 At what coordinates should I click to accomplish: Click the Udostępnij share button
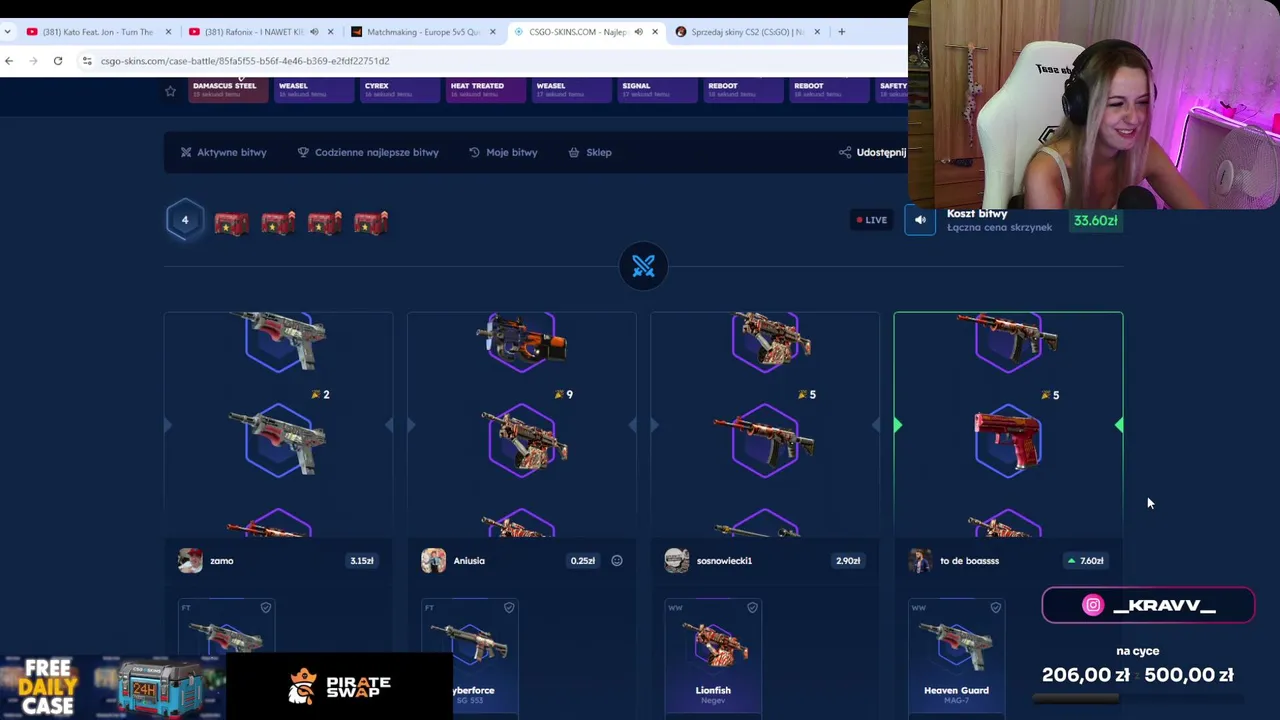[872, 152]
